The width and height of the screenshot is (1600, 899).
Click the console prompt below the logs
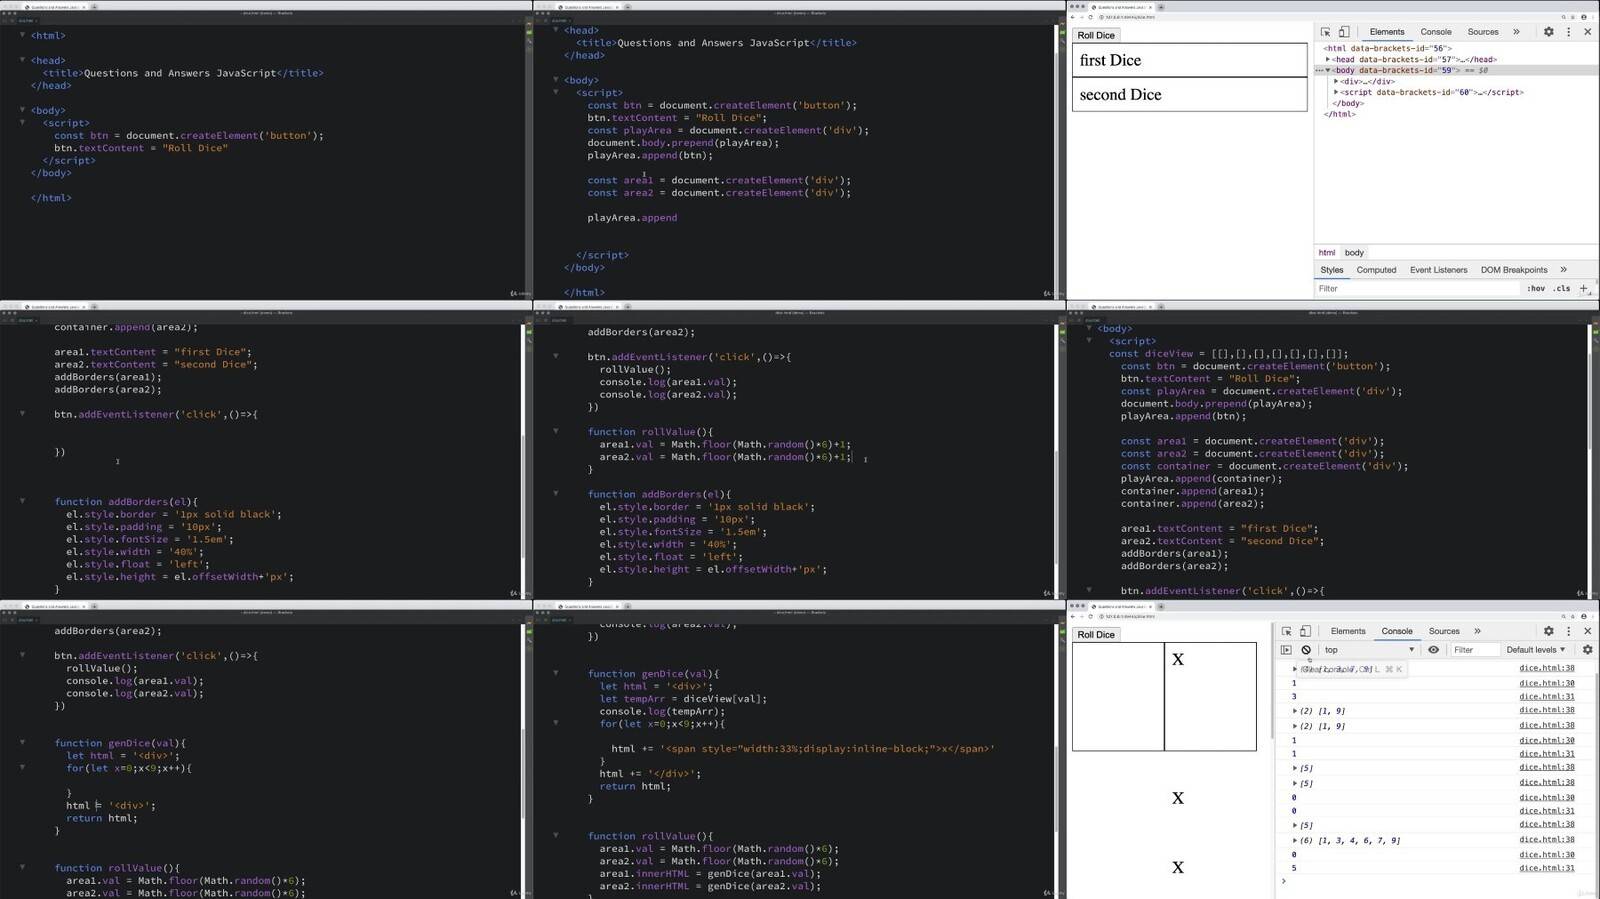[1430, 881]
